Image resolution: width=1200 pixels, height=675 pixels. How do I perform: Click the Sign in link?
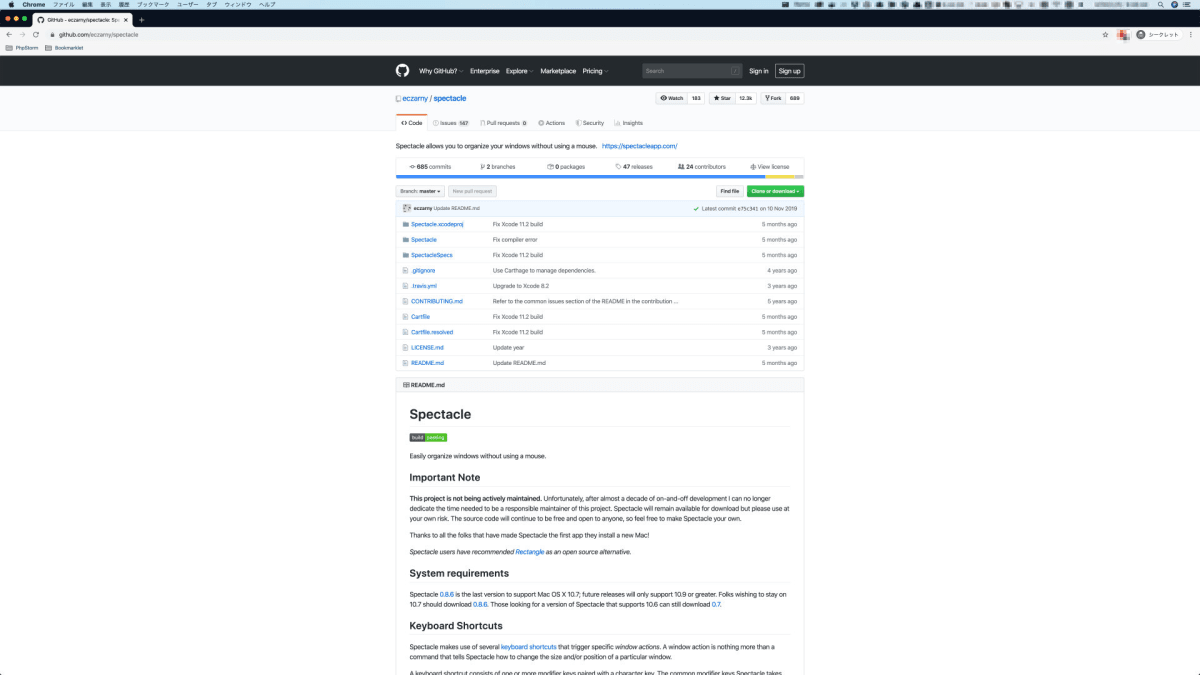coord(759,71)
